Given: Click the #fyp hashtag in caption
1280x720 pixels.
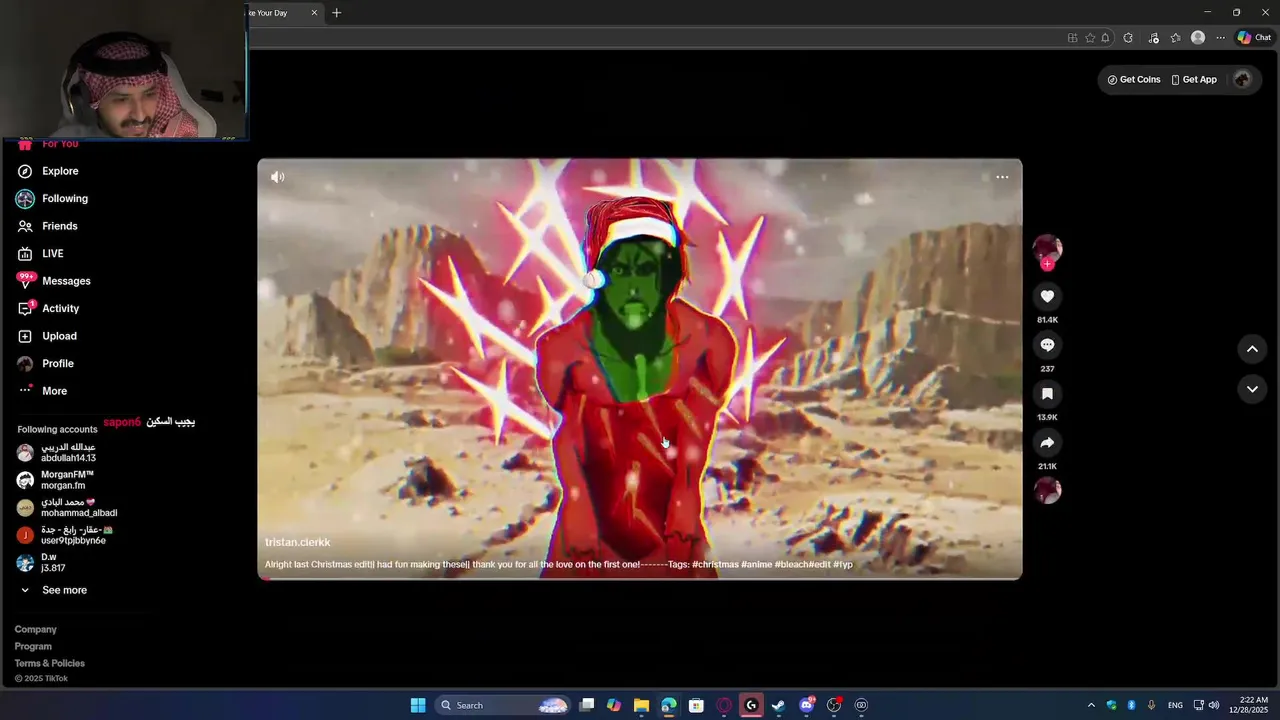Looking at the screenshot, I should [x=842, y=564].
